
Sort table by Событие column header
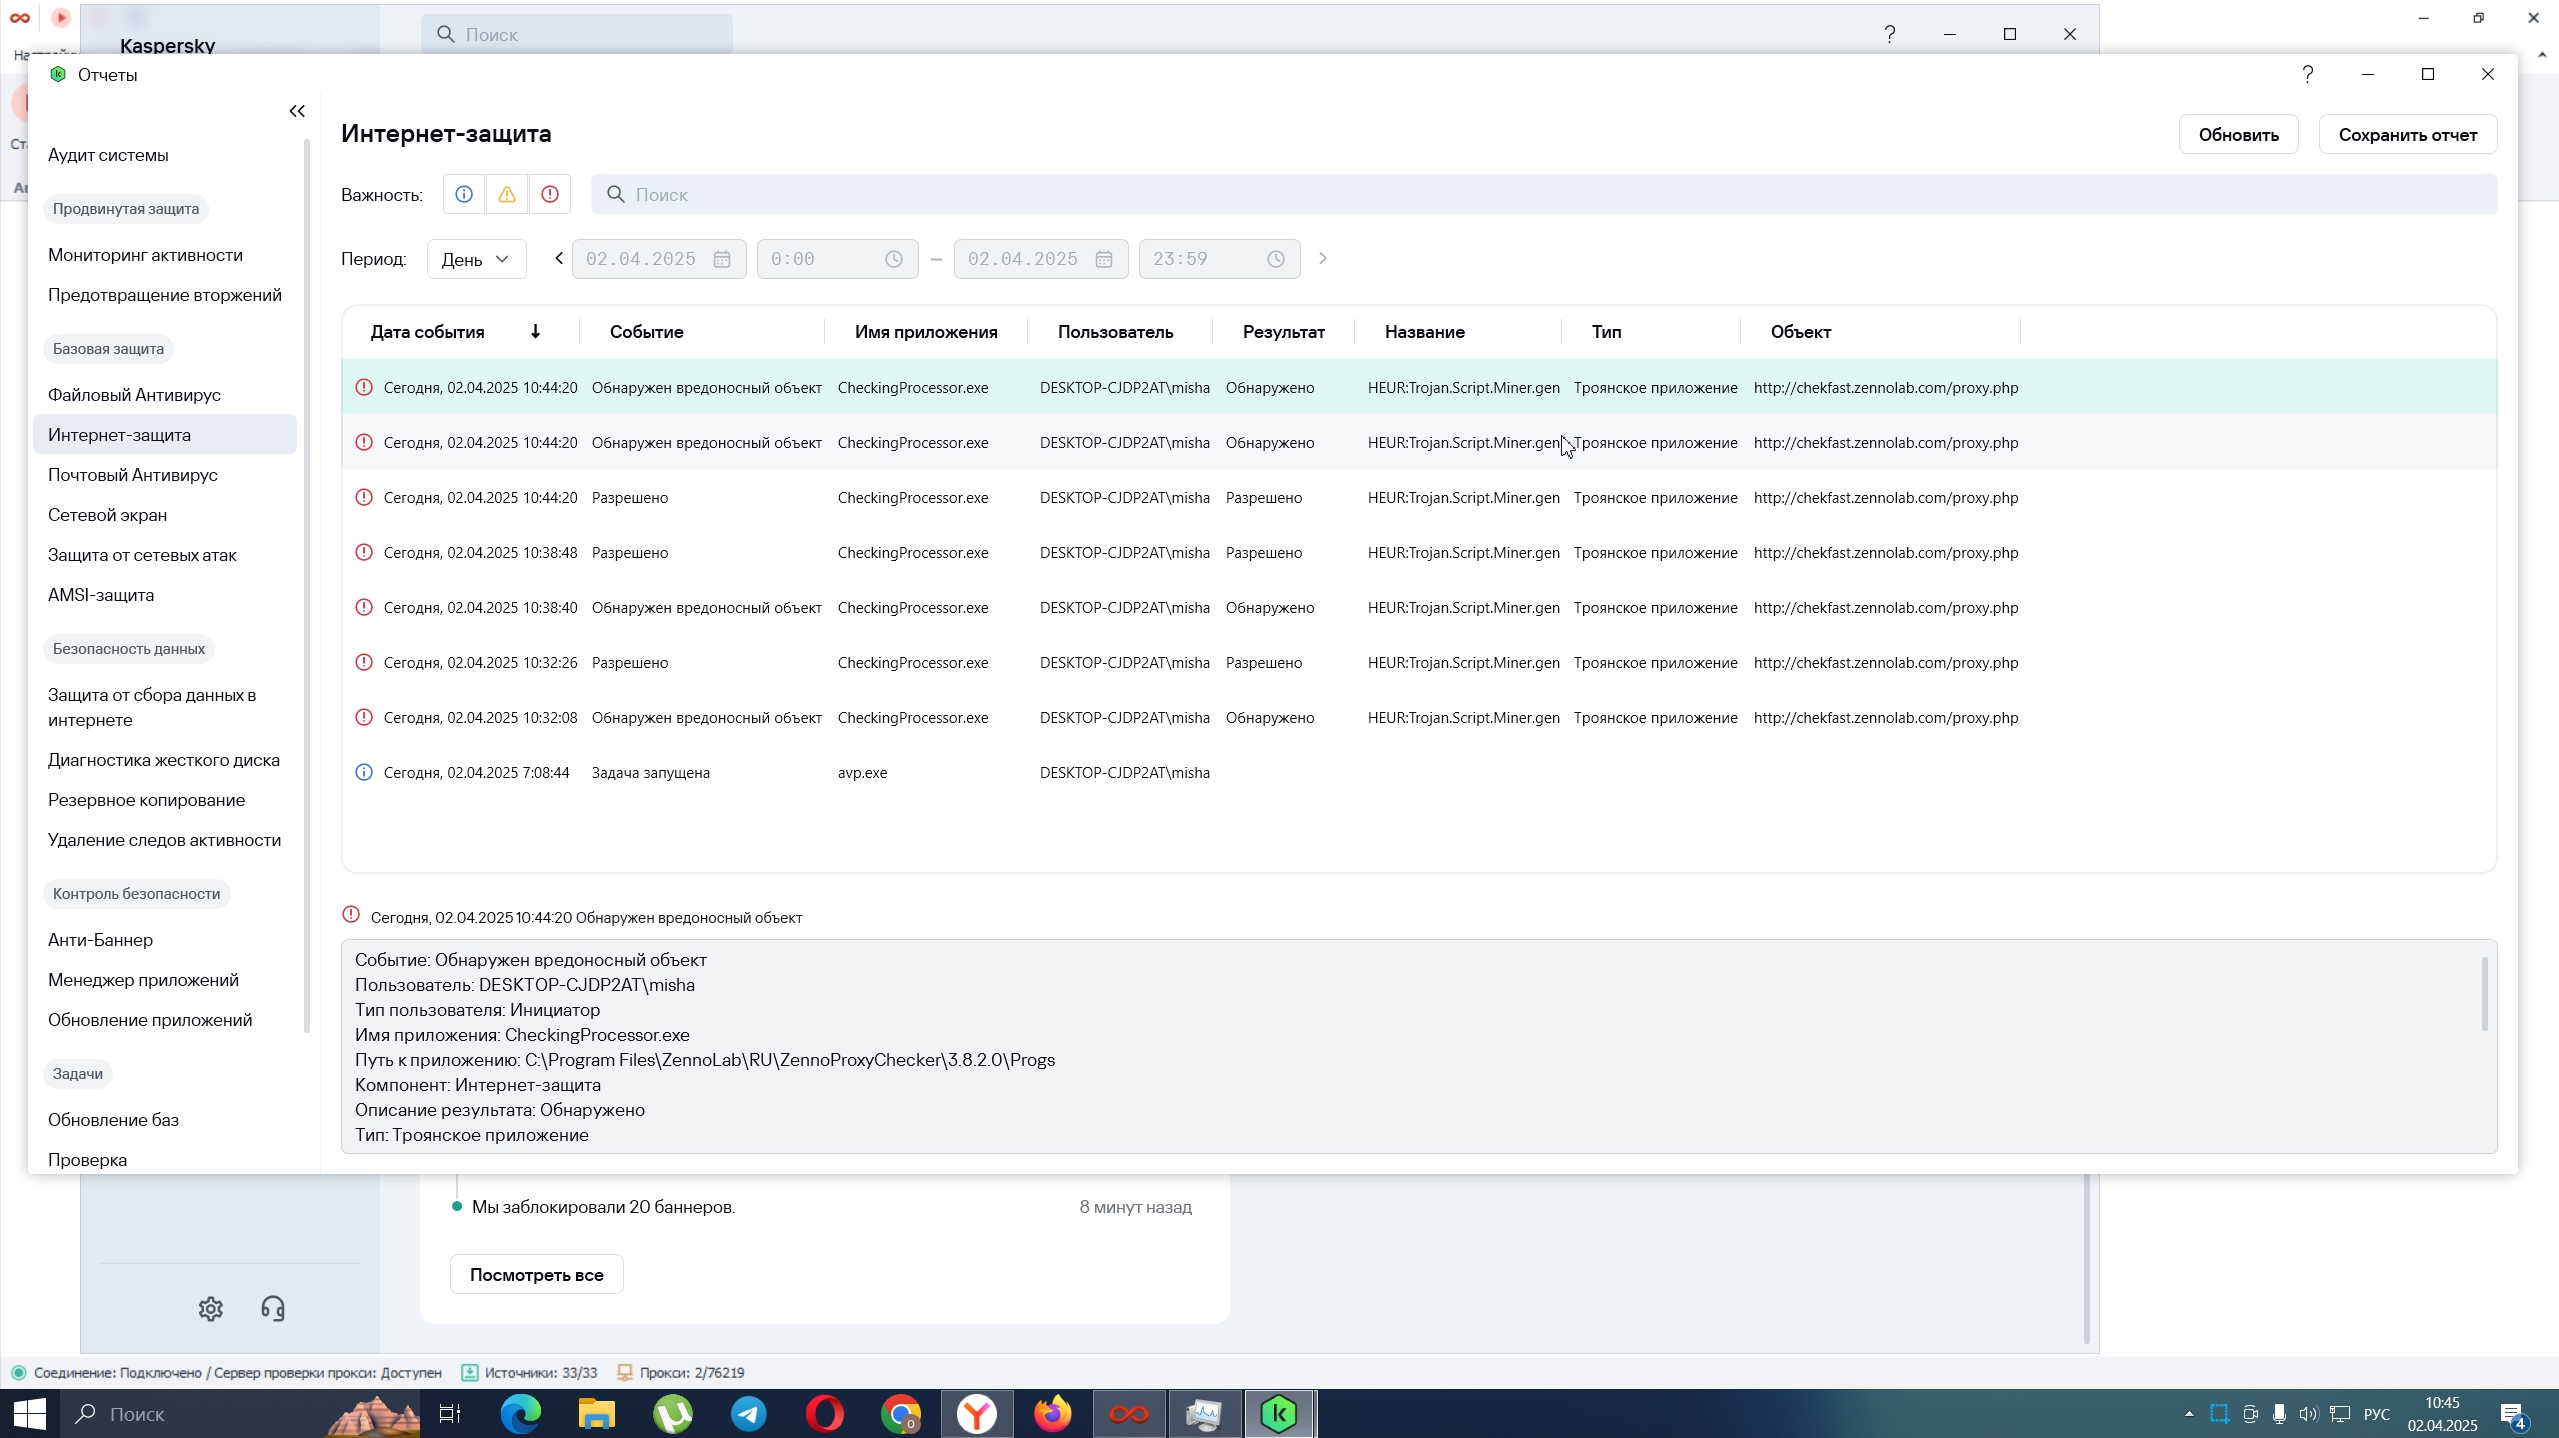tap(647, 332)
